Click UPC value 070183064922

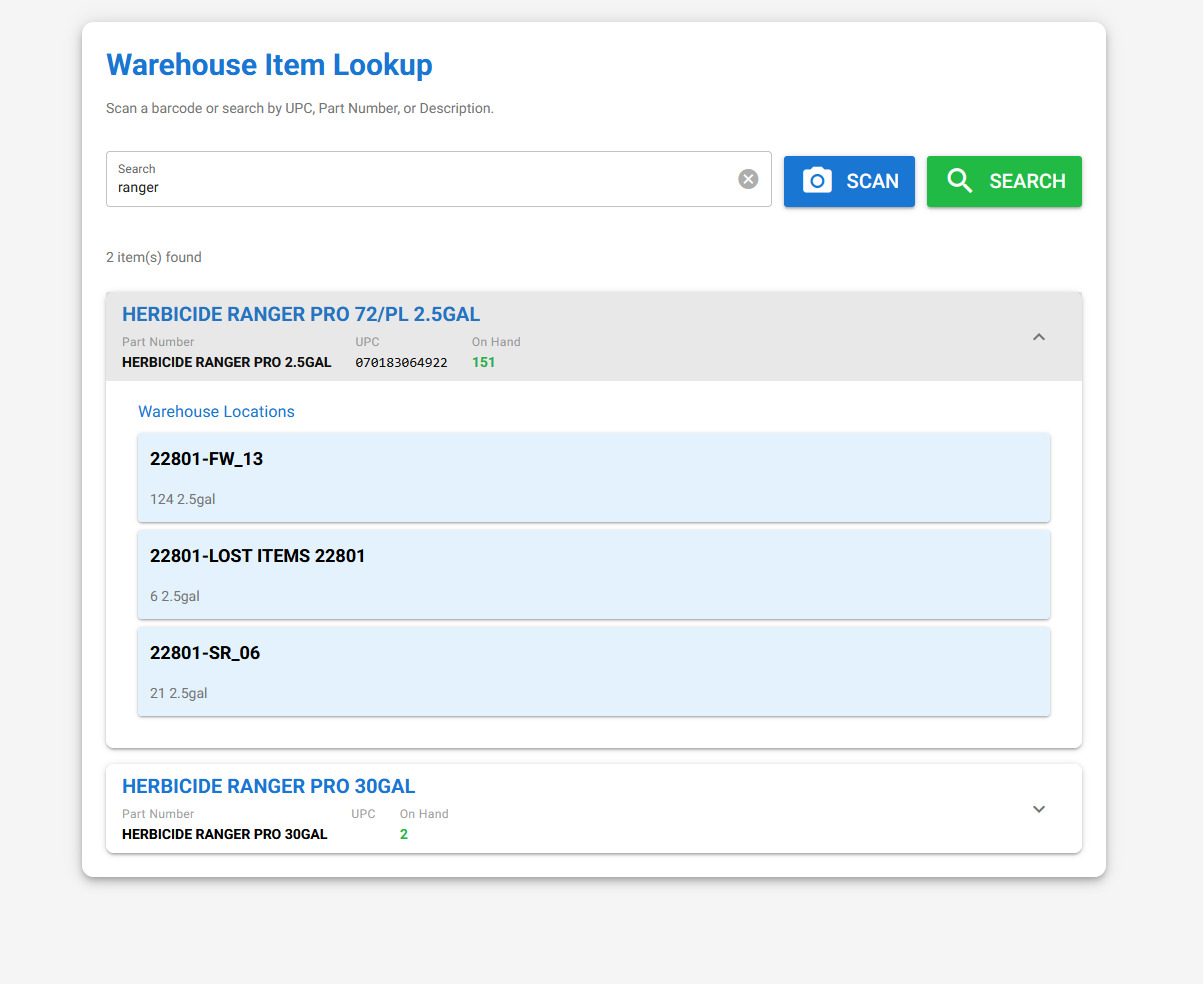401,362
